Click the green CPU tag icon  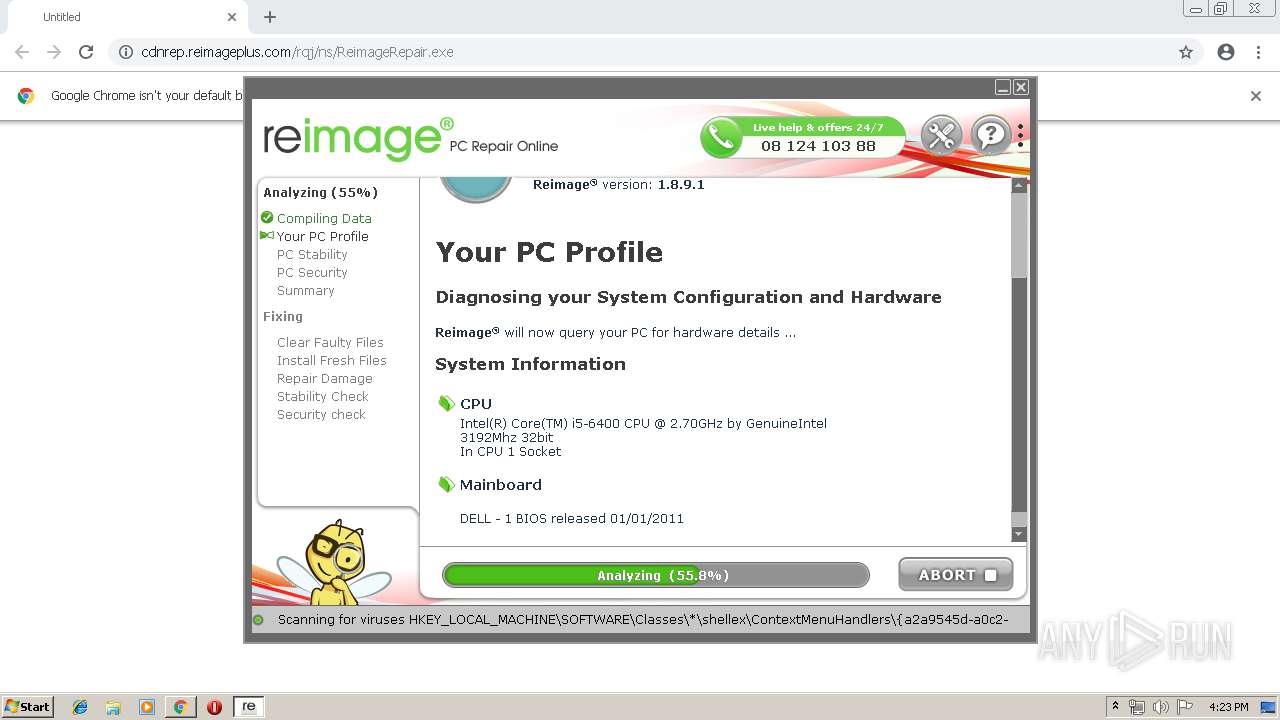point(446,404)
